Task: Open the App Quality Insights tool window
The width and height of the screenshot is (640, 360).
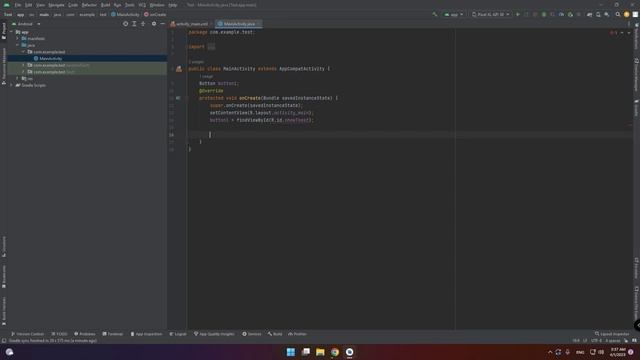Action: (214, 334)
